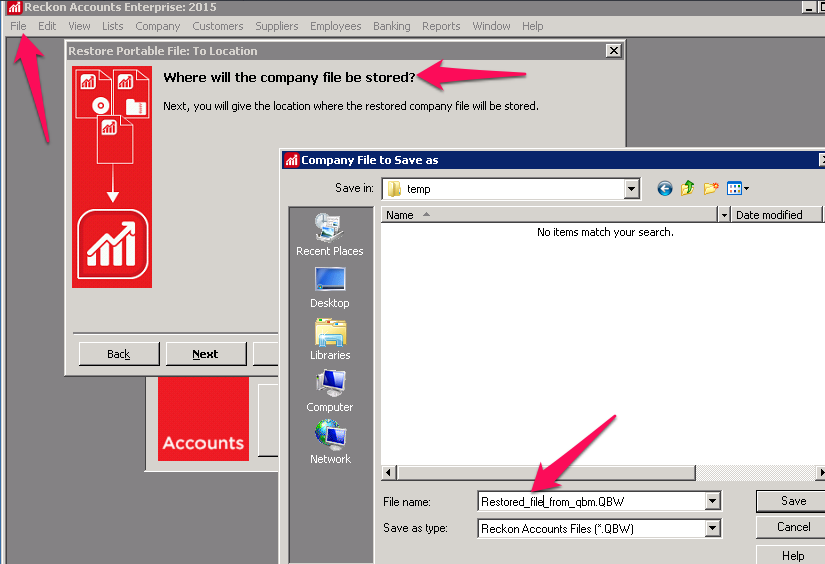825x564 pixels.
Task: Open the Window menu
Action: coord(491,26)
